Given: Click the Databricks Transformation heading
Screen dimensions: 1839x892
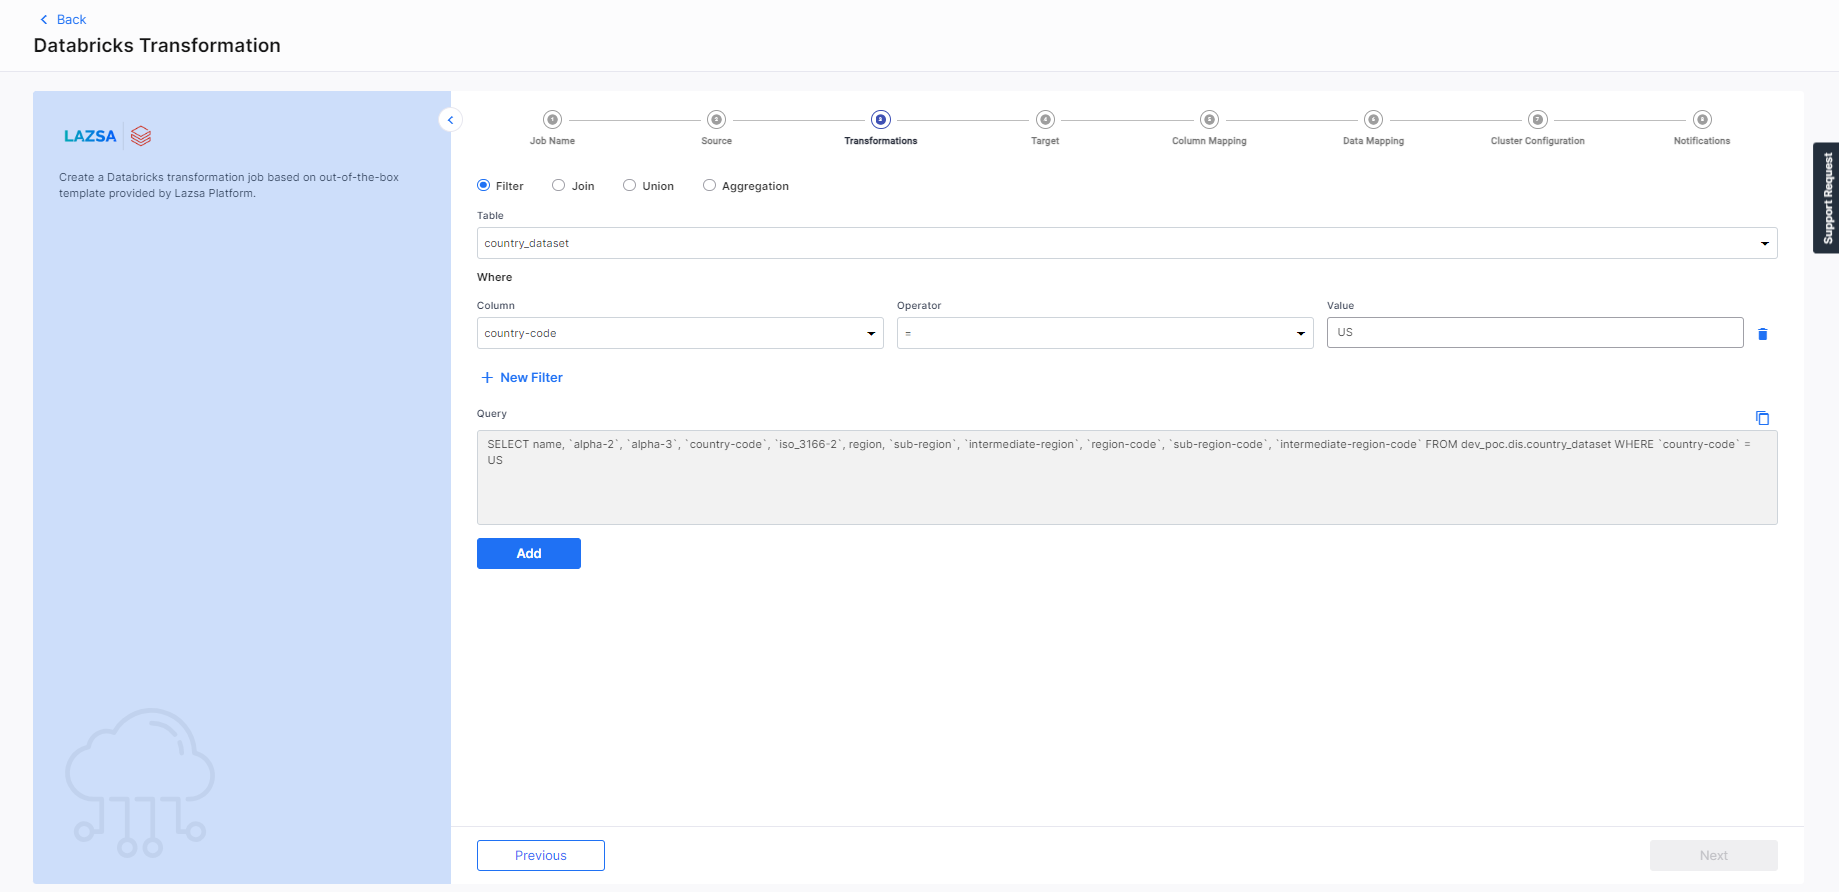Looking at the screenshot, I should (157, 46).
